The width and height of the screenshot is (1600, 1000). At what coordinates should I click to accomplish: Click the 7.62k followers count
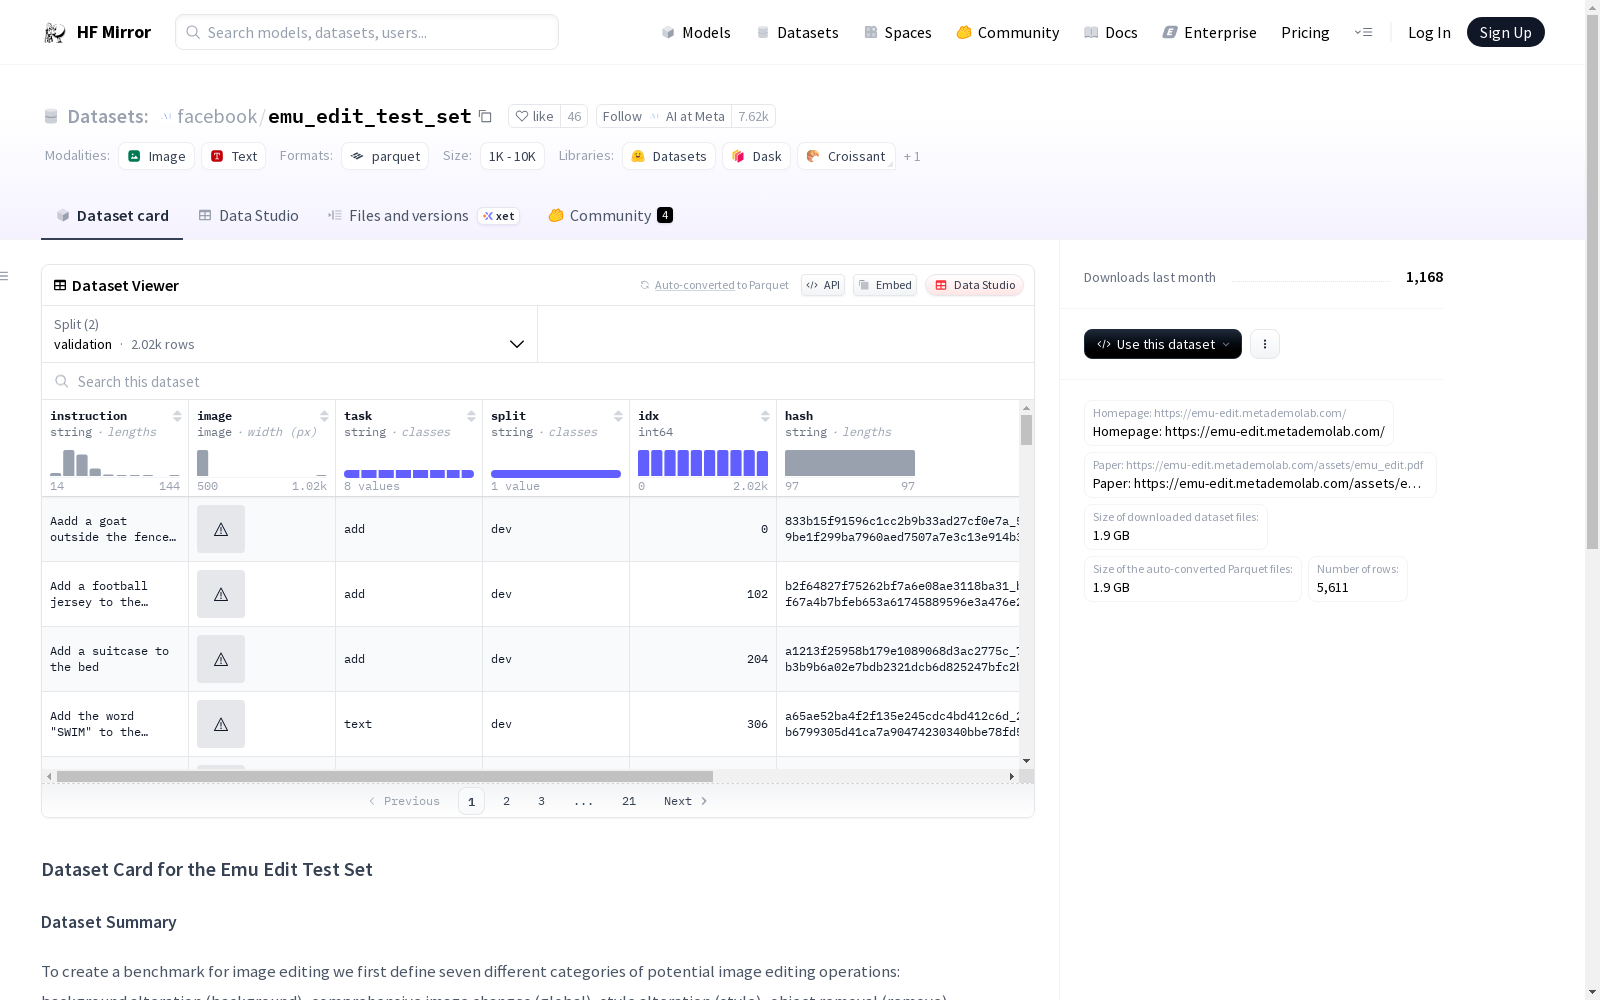[x=753, y=116]
